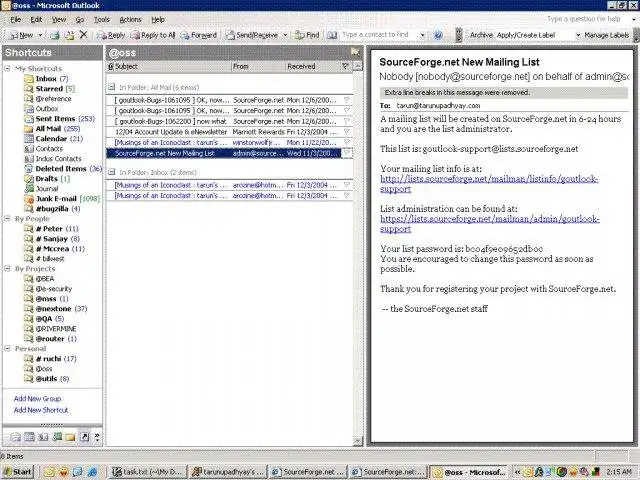
Task: Open the @router shortcut
Action: point(50,339)
